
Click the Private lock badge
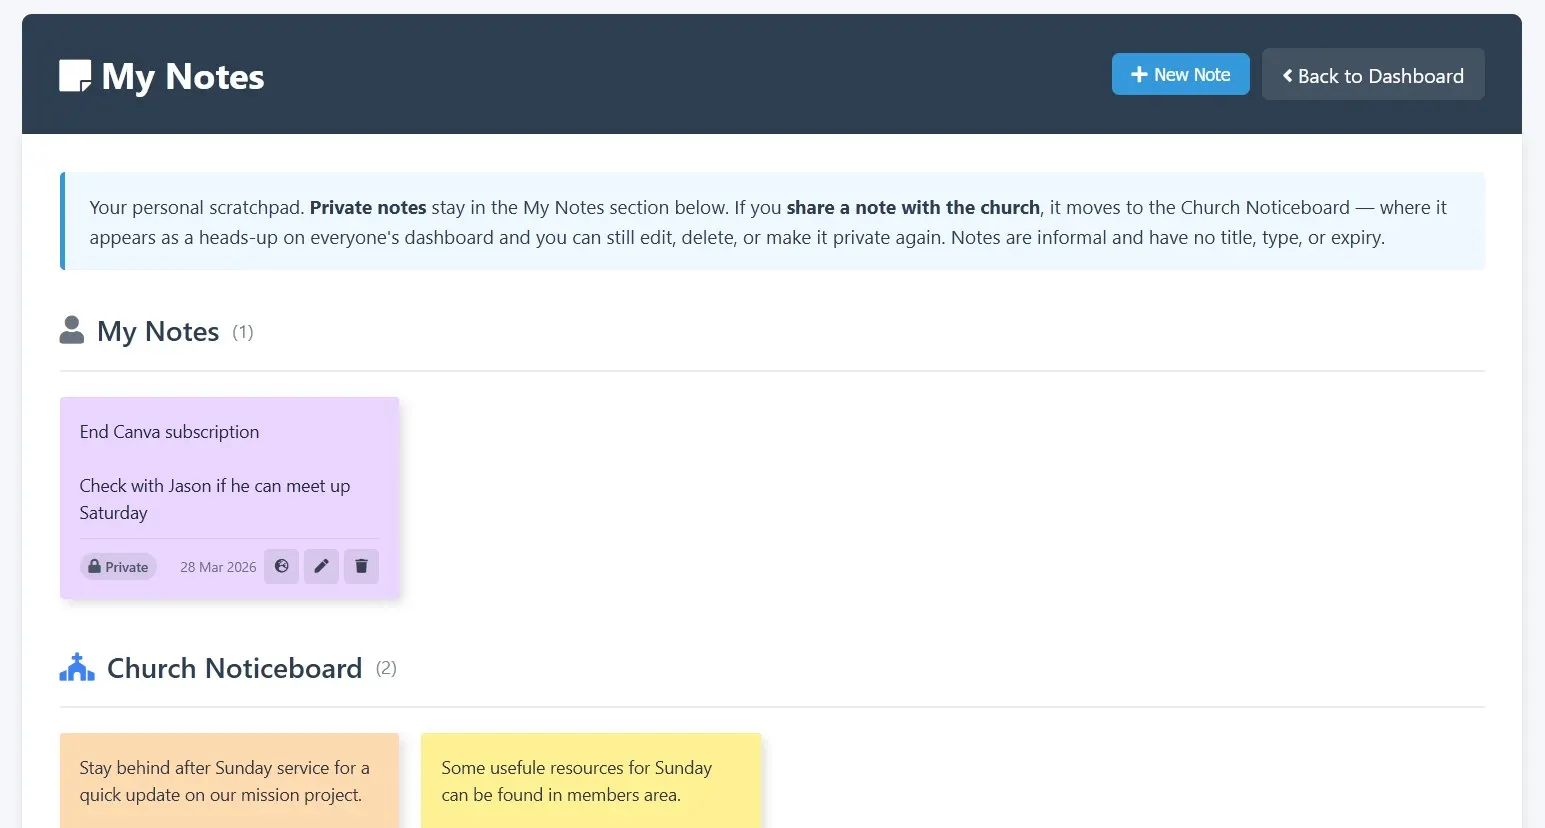click(x=118, y=567)
